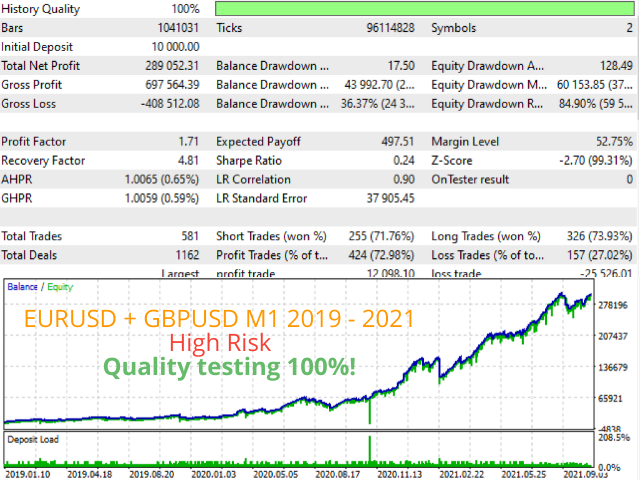Image resolution: width=640 pixels, height=480 pixels.
Task: Click the Expected Payoff value 497.51
Action: pyautogui.click(x=398, y=142)
